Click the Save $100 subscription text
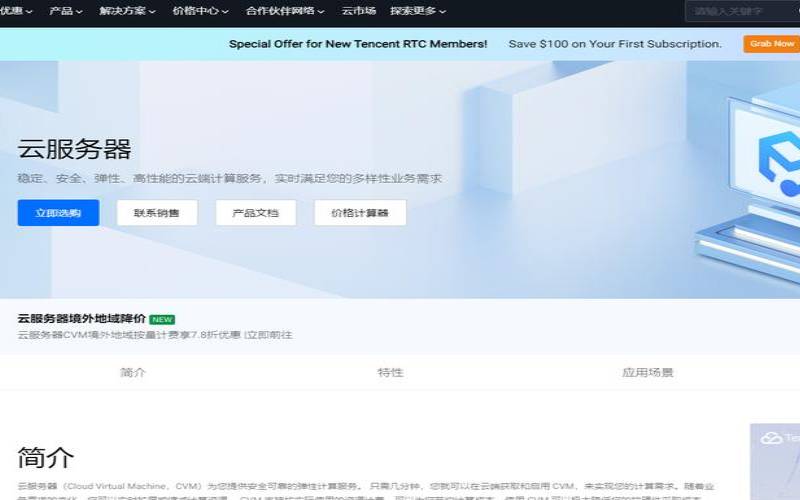This screenshot has height=500, width=800. tap(615, 44)
